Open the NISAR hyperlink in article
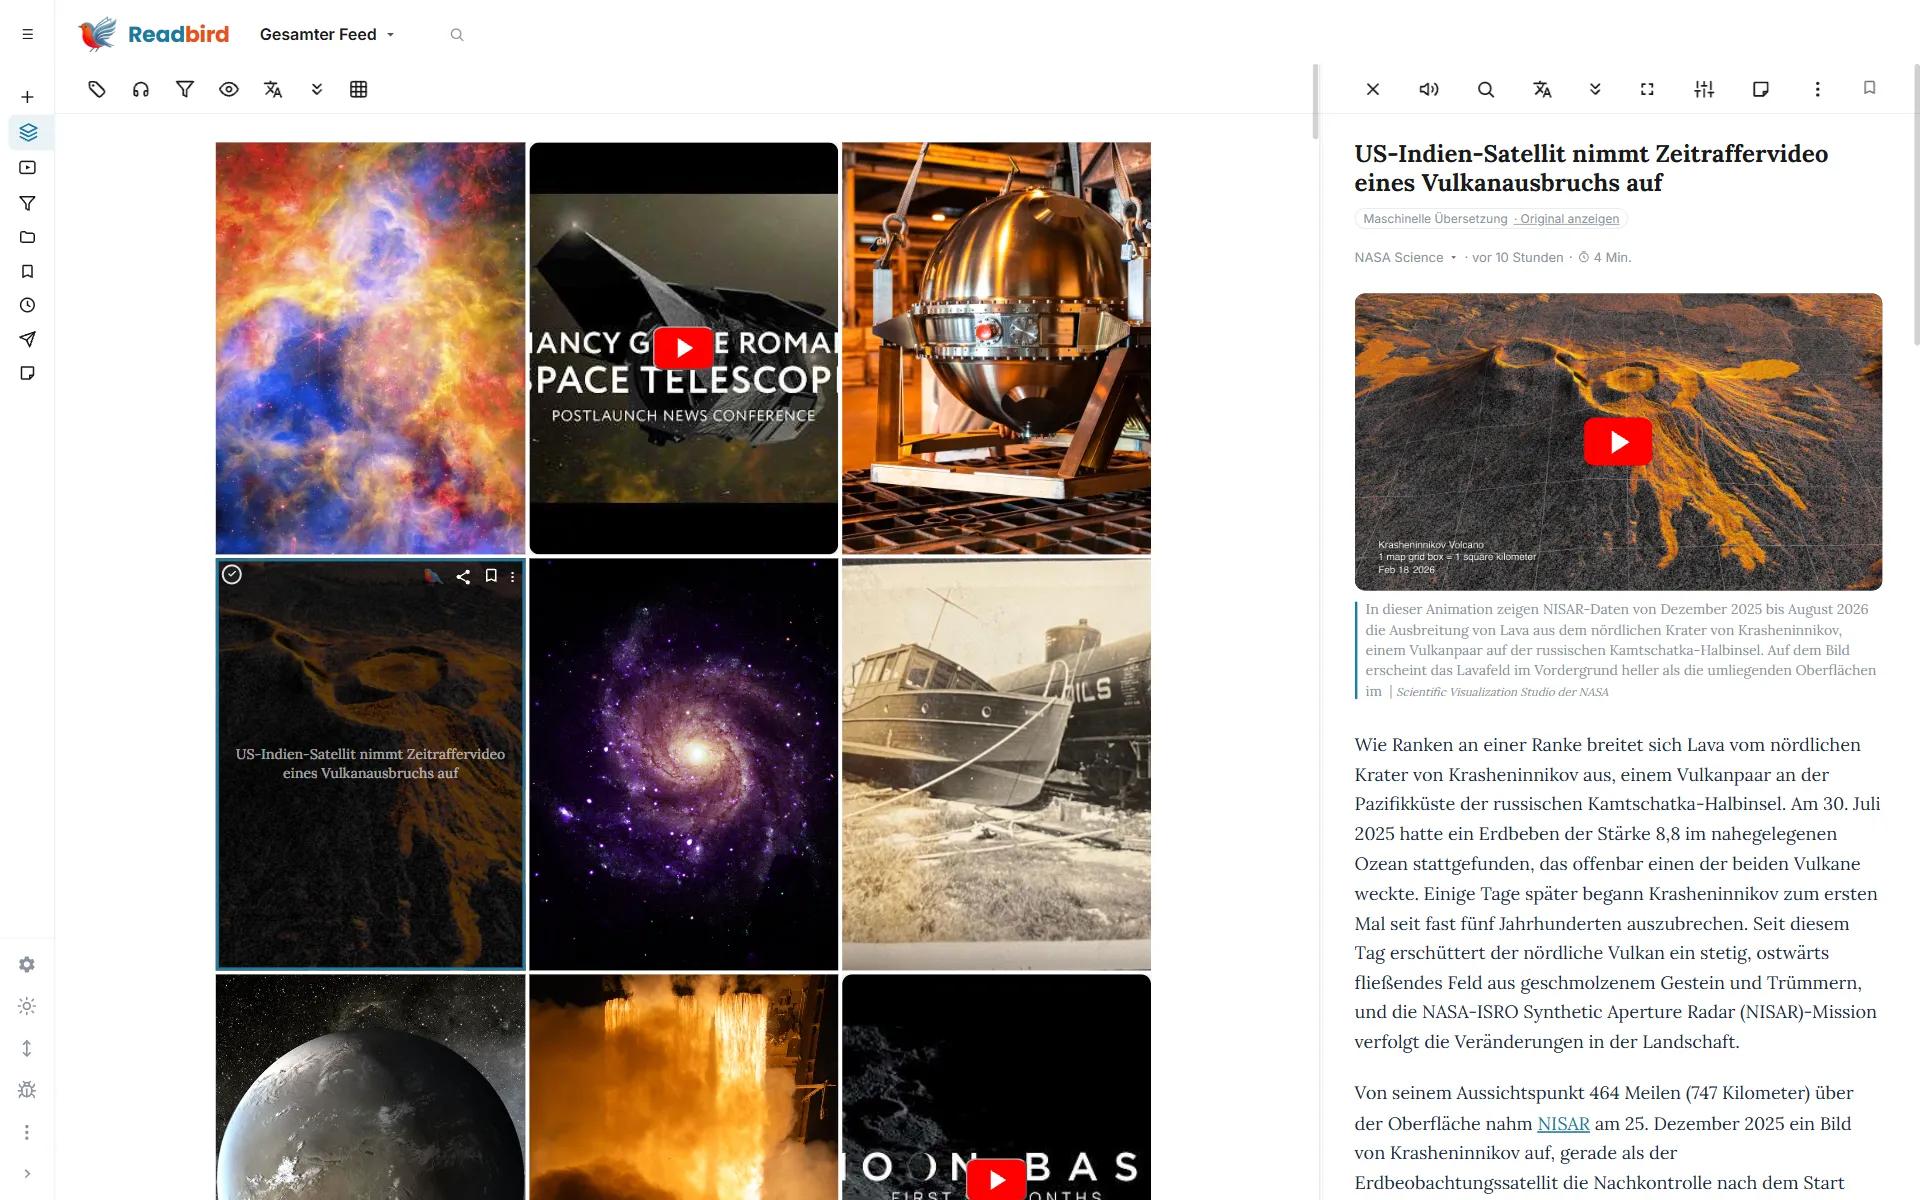 (x=1563, y=1123)
